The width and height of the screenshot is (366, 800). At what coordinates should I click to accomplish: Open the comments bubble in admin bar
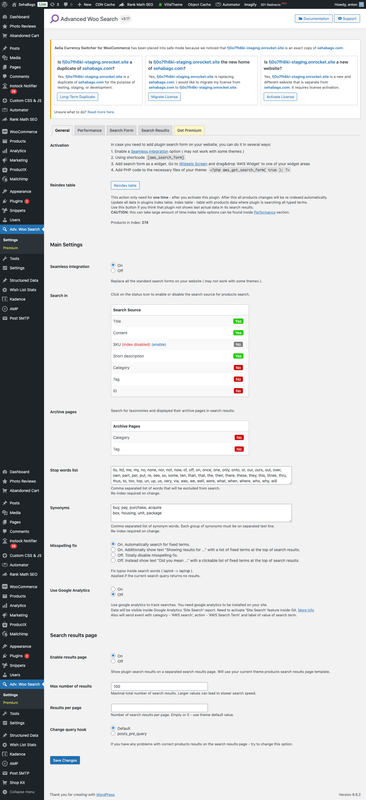point(67,4)
